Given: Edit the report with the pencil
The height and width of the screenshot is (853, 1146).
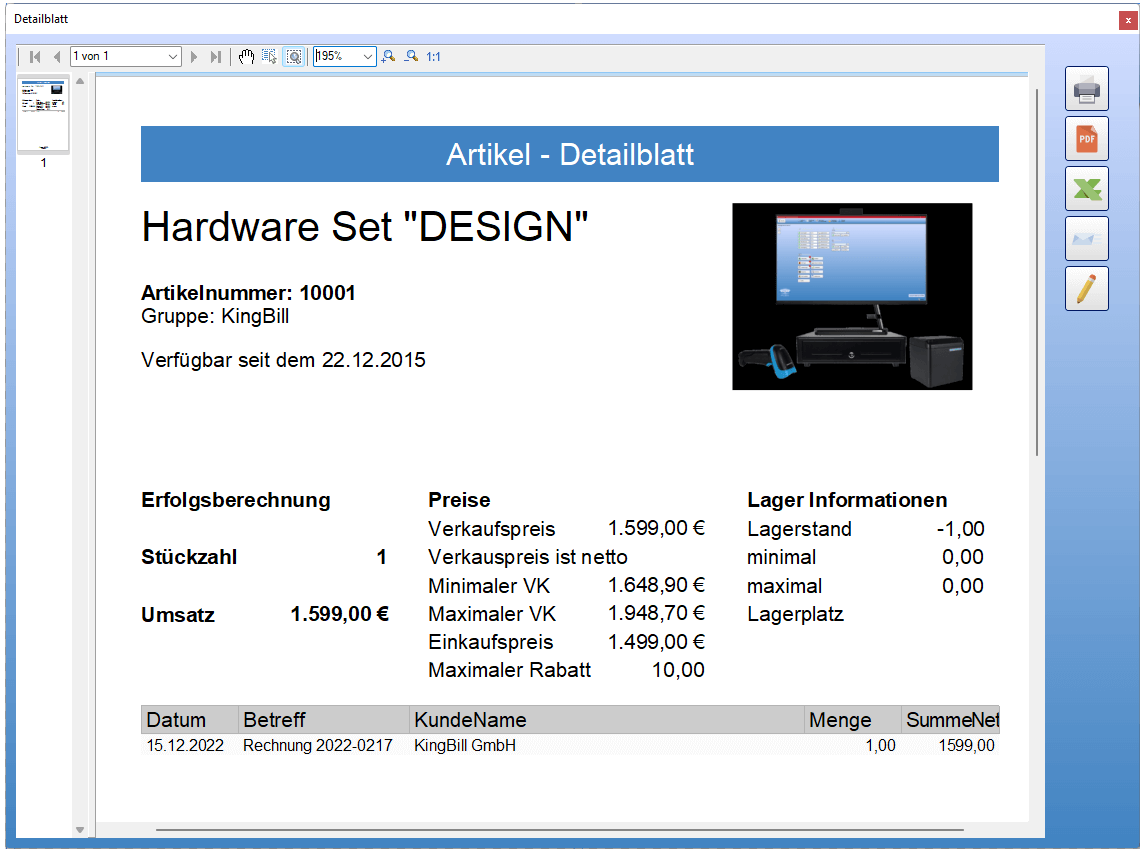Looking at the screenshot, I should click(x=1087, y=289).
